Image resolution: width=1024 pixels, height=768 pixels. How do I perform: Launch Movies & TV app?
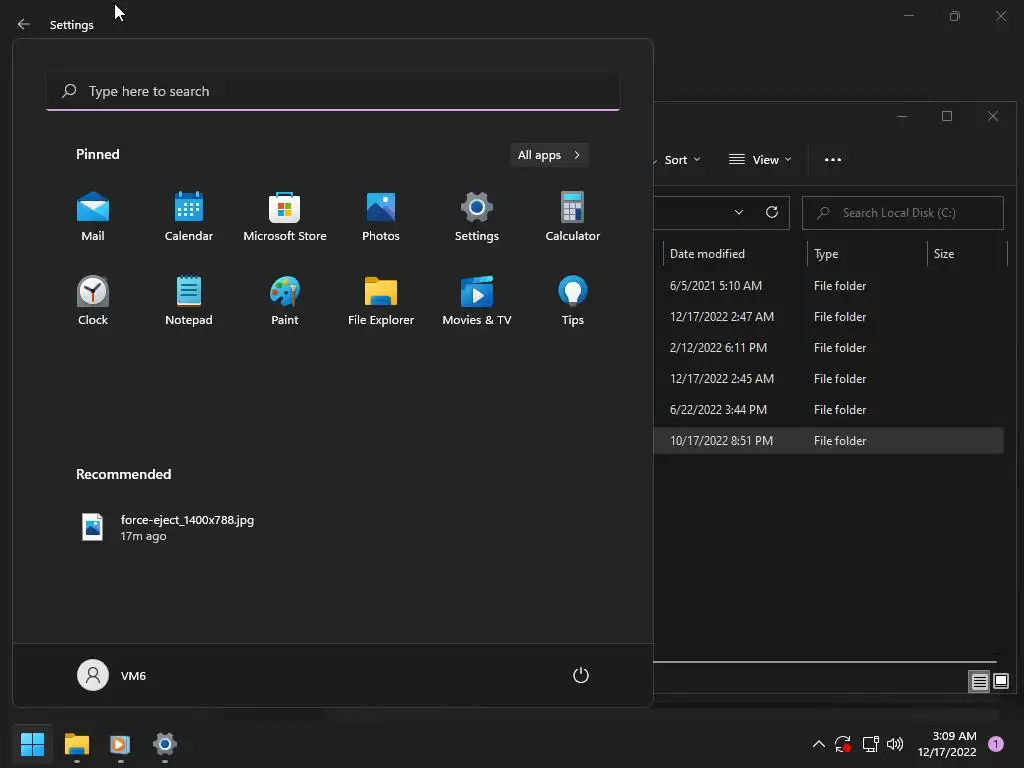[x=477, y=300]
